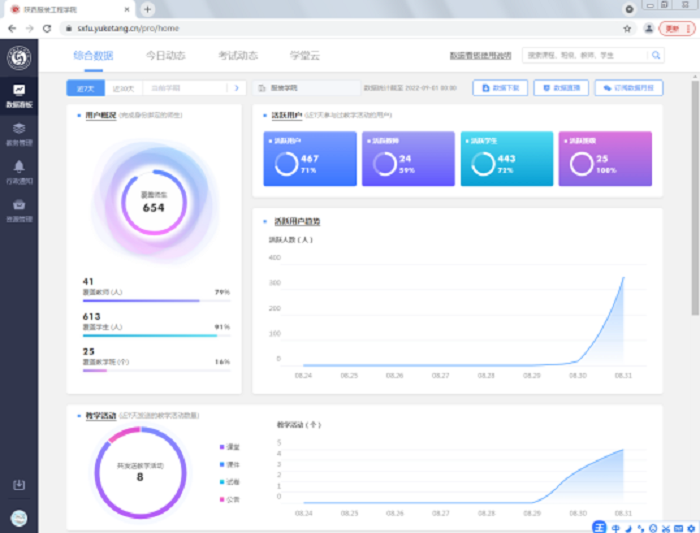Switch to the 今日动态 tab
Image resolution: width=700 pixels, height=533 pixels.
coord(166,56)
